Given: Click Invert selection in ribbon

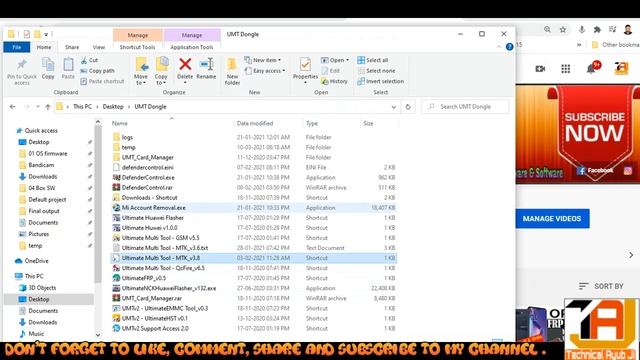Looking at the screenshot, I should [x=380, y=81].
